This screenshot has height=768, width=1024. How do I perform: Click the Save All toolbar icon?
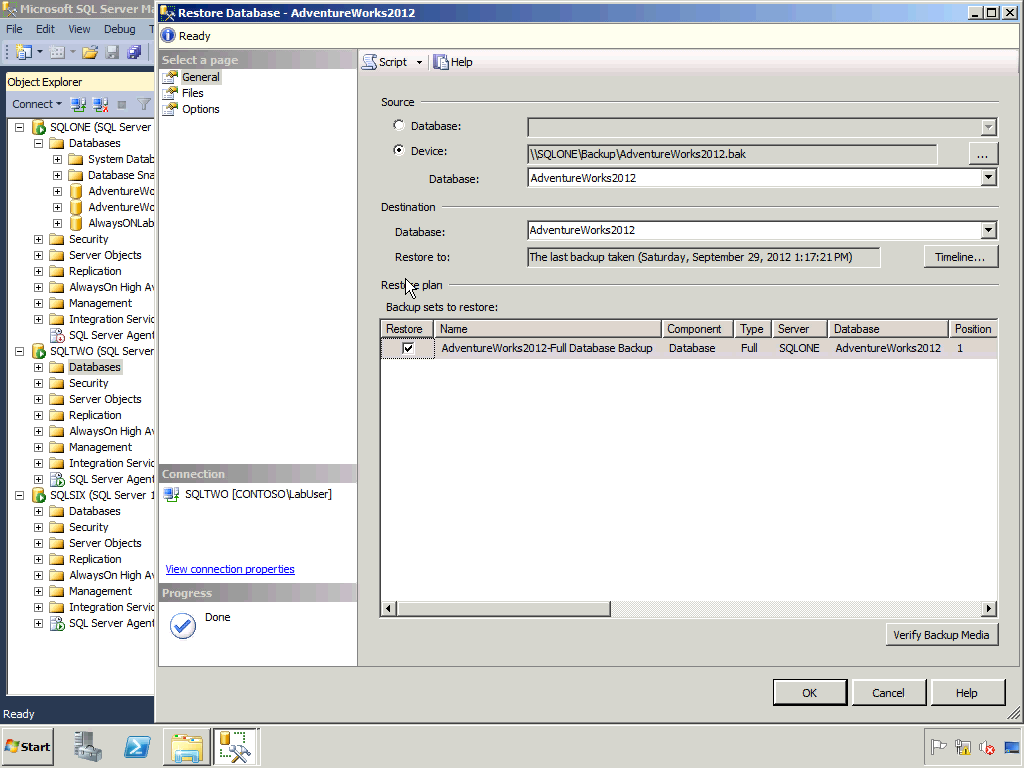[x=134, y=52]
